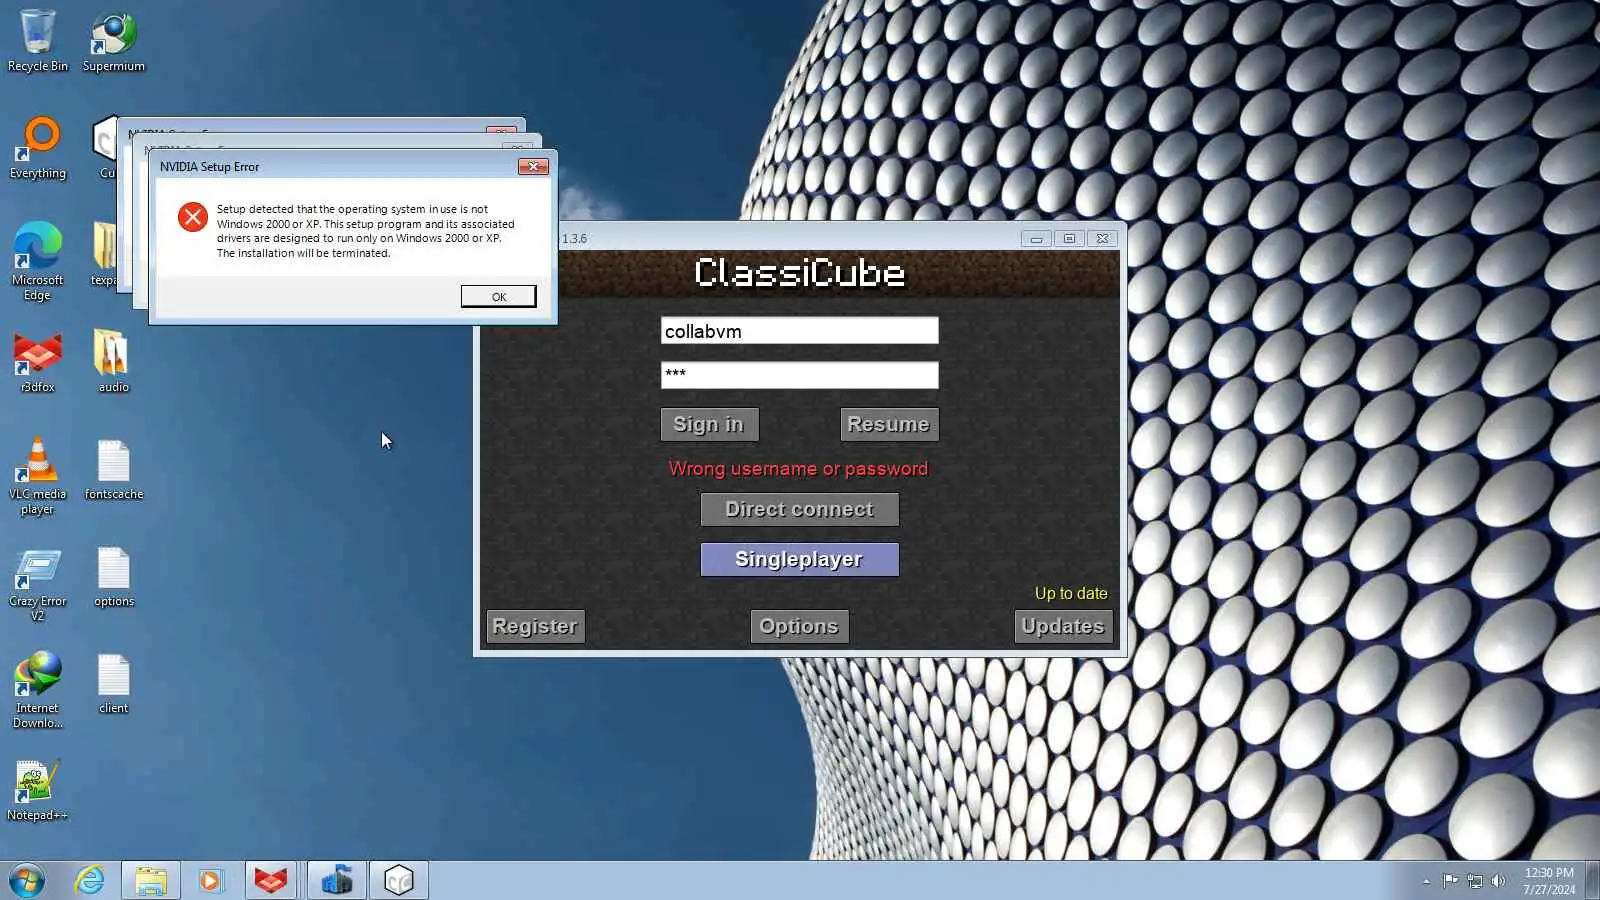The width and height of the screenshot is (1600, 900).
Task: Click the ClassiCube logo title
Action: click(799, 272)
